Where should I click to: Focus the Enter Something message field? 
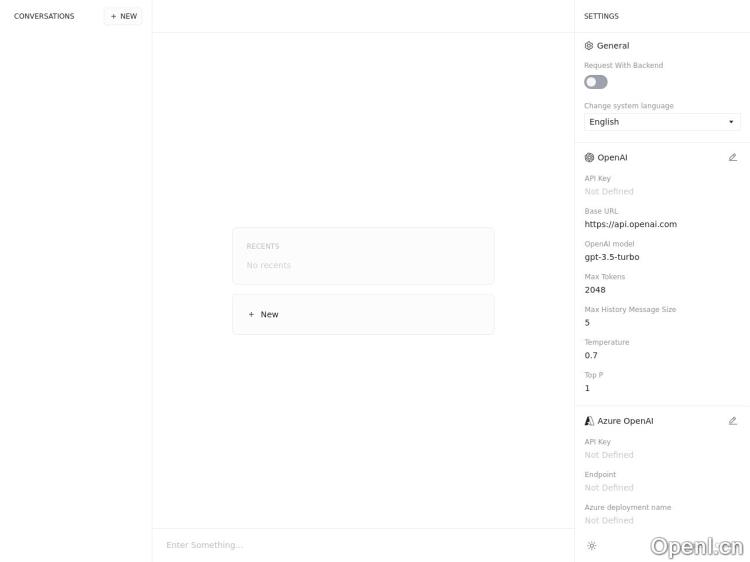coord(363,545)
